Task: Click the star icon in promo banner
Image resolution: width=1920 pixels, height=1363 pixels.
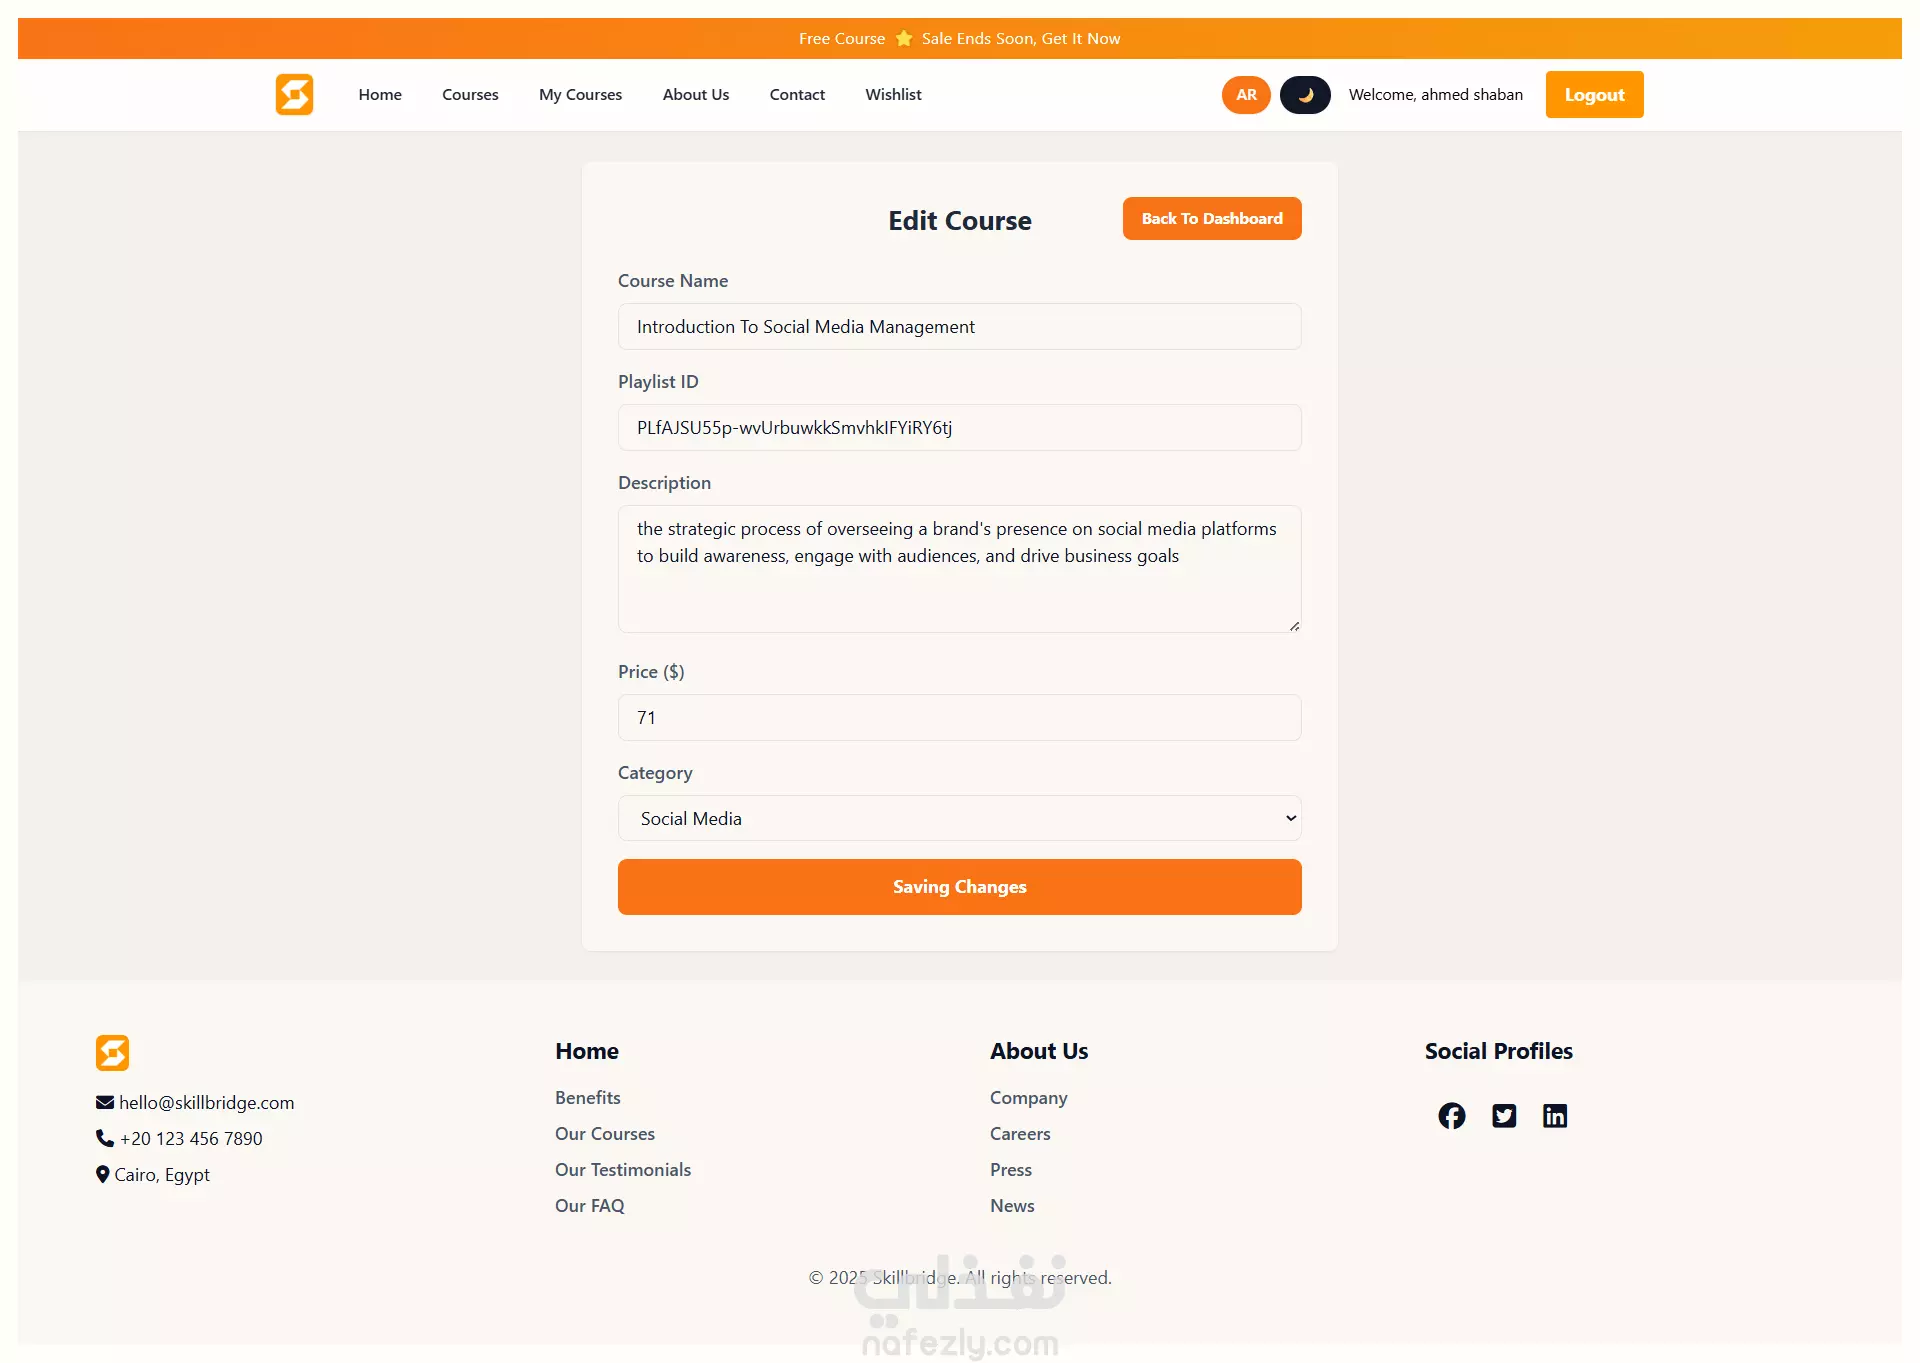Action: (x=904, y=39)
